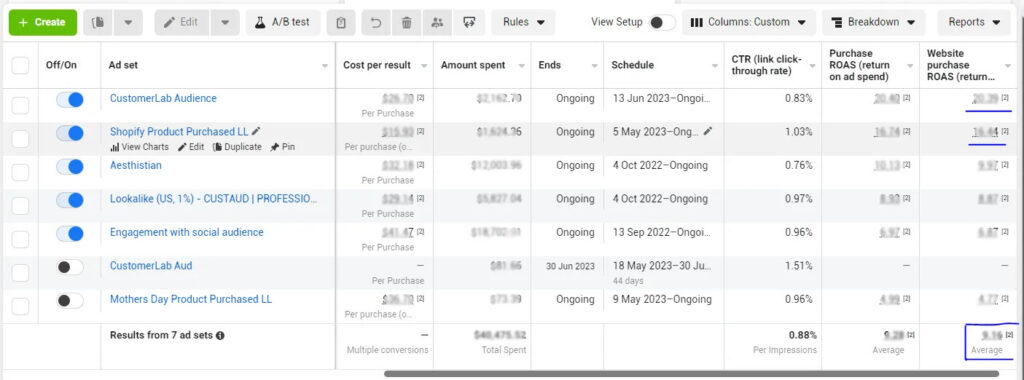Click Edit under the Shopify Product Purchased LL row

(x=191, y=147)
